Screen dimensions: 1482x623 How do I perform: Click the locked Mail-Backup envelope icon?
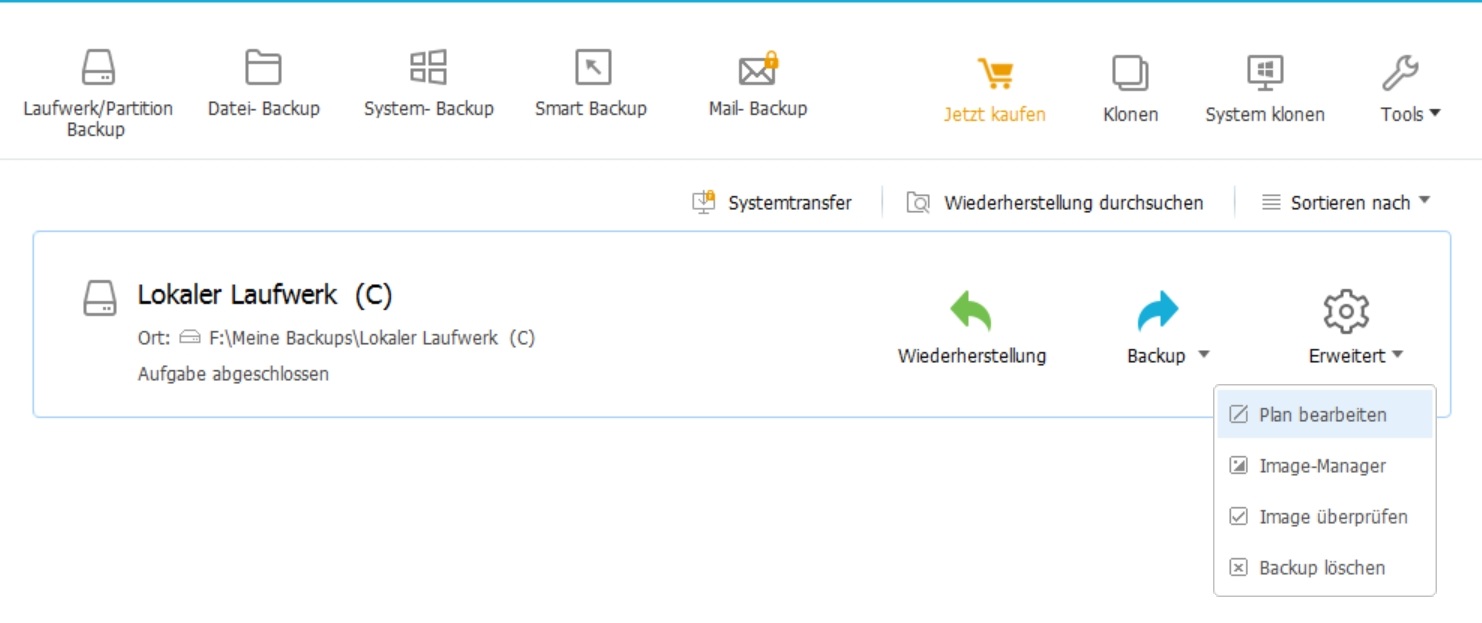[758, 69]
